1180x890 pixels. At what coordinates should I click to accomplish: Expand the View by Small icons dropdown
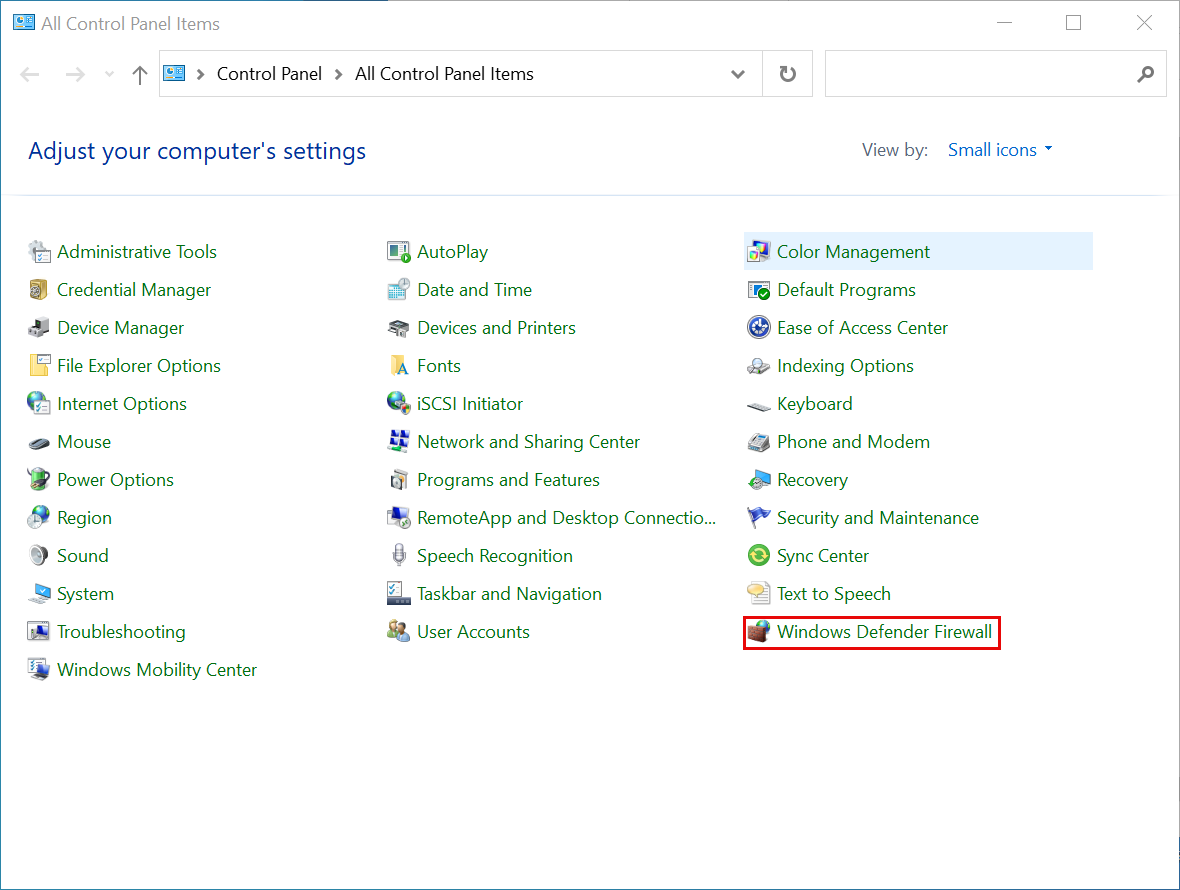[1000, 150]
